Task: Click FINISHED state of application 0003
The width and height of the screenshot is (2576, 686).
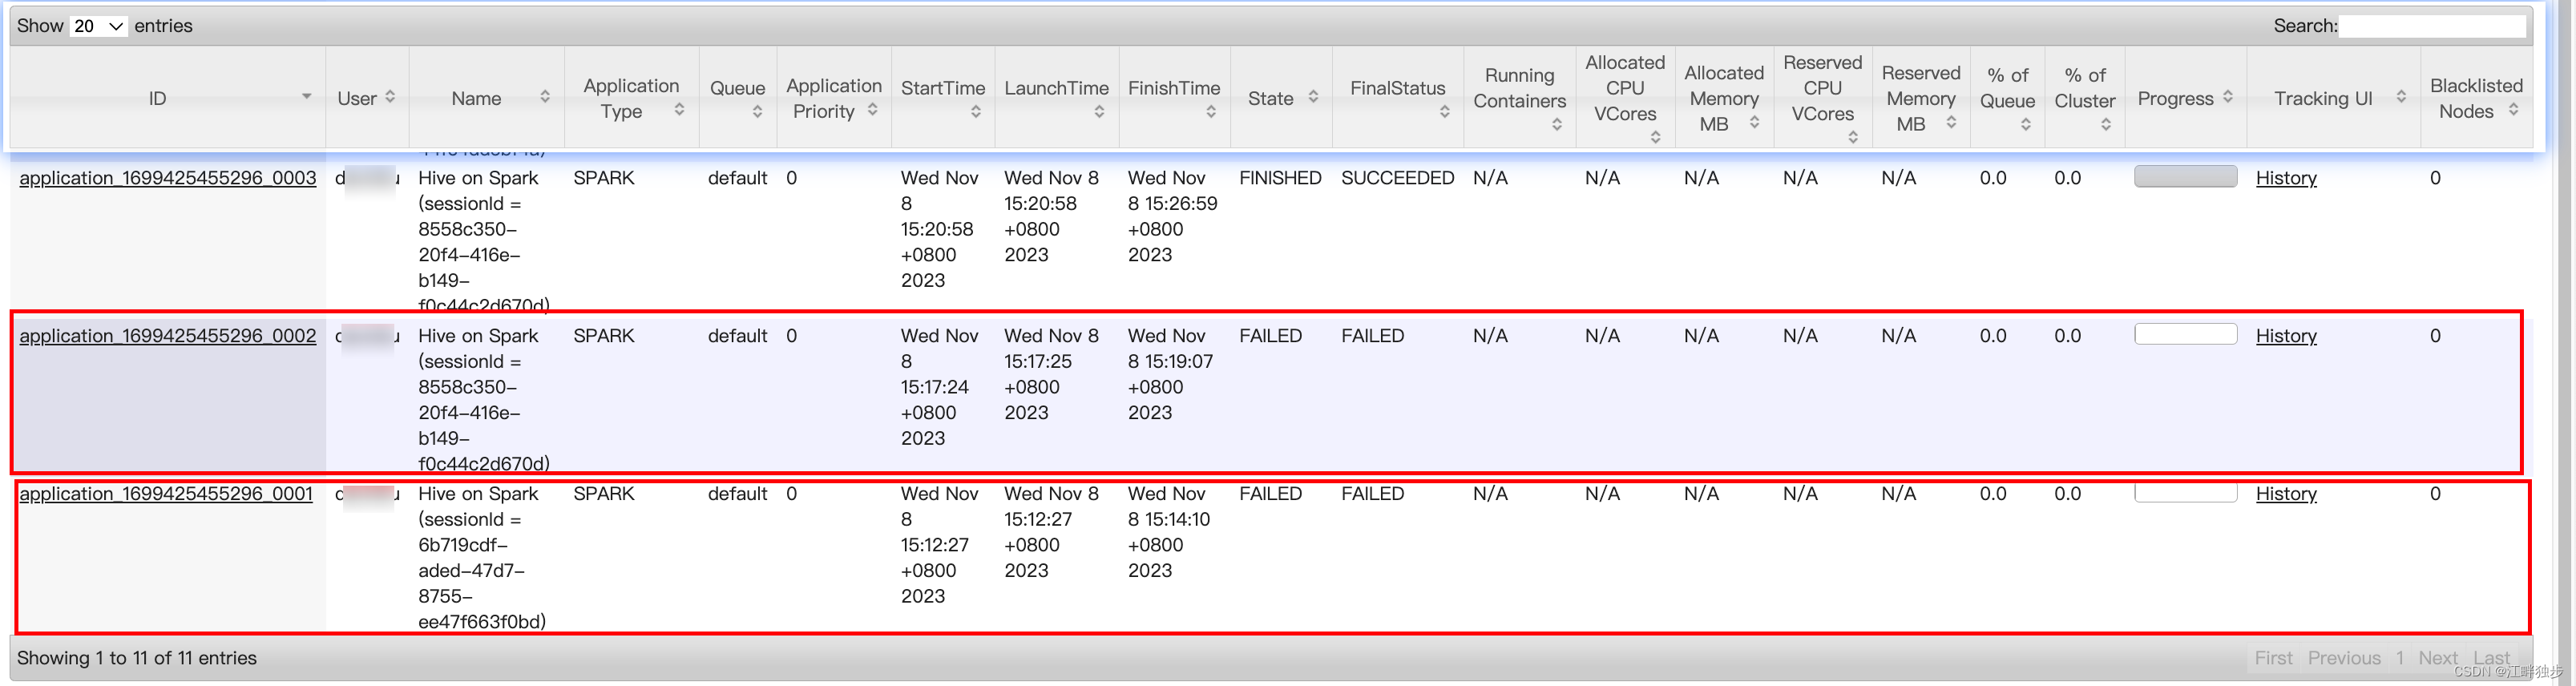Action: point(1280,178)
